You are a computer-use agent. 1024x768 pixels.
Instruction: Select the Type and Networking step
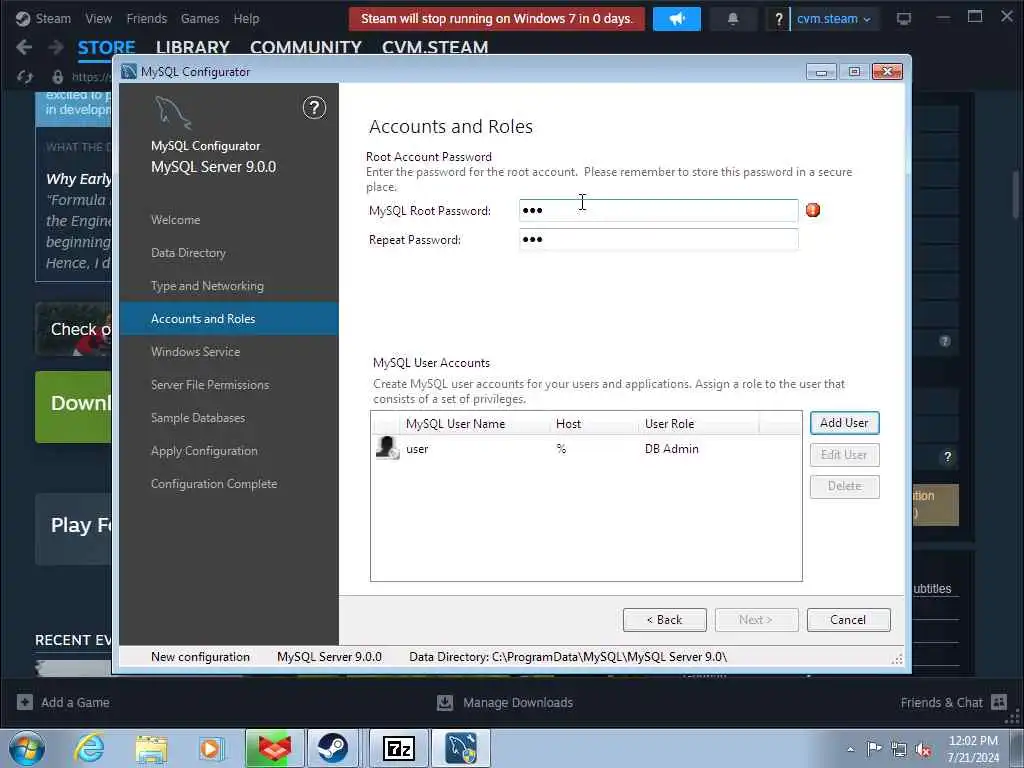point(207,285)
